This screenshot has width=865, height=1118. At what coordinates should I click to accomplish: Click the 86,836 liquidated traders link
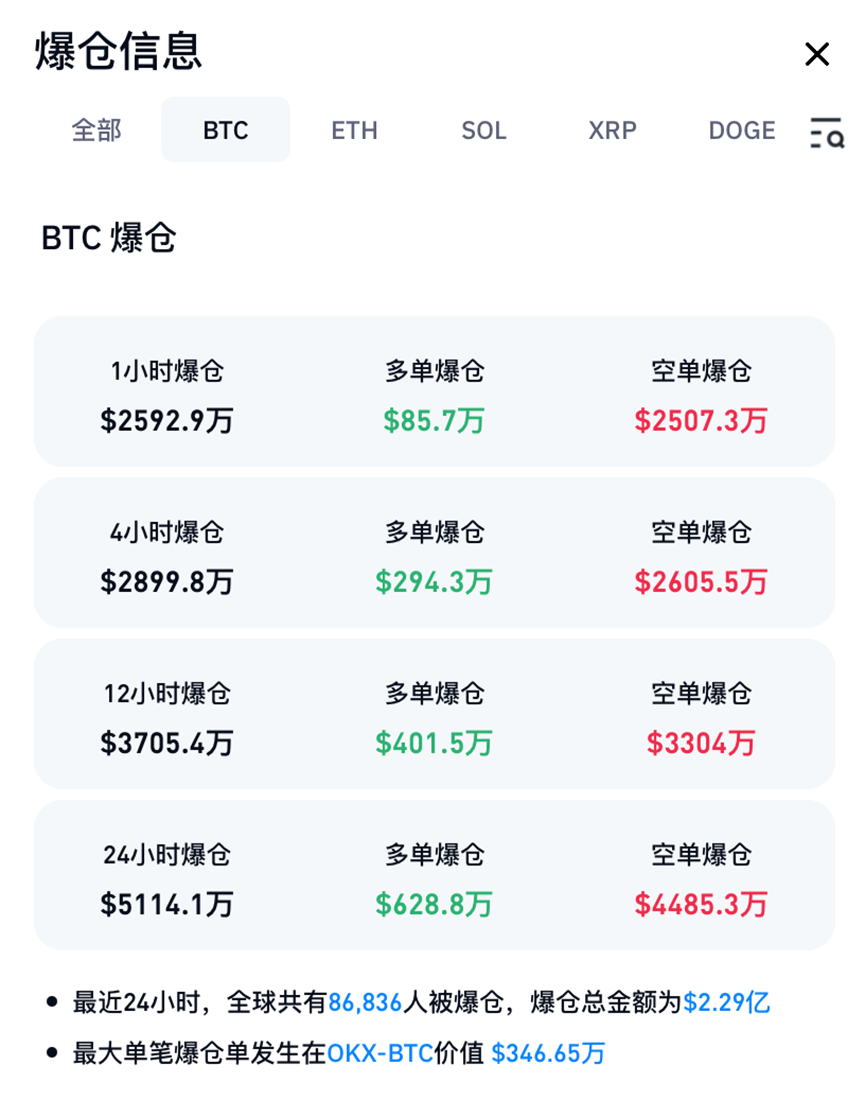[x=365, y=1002]
